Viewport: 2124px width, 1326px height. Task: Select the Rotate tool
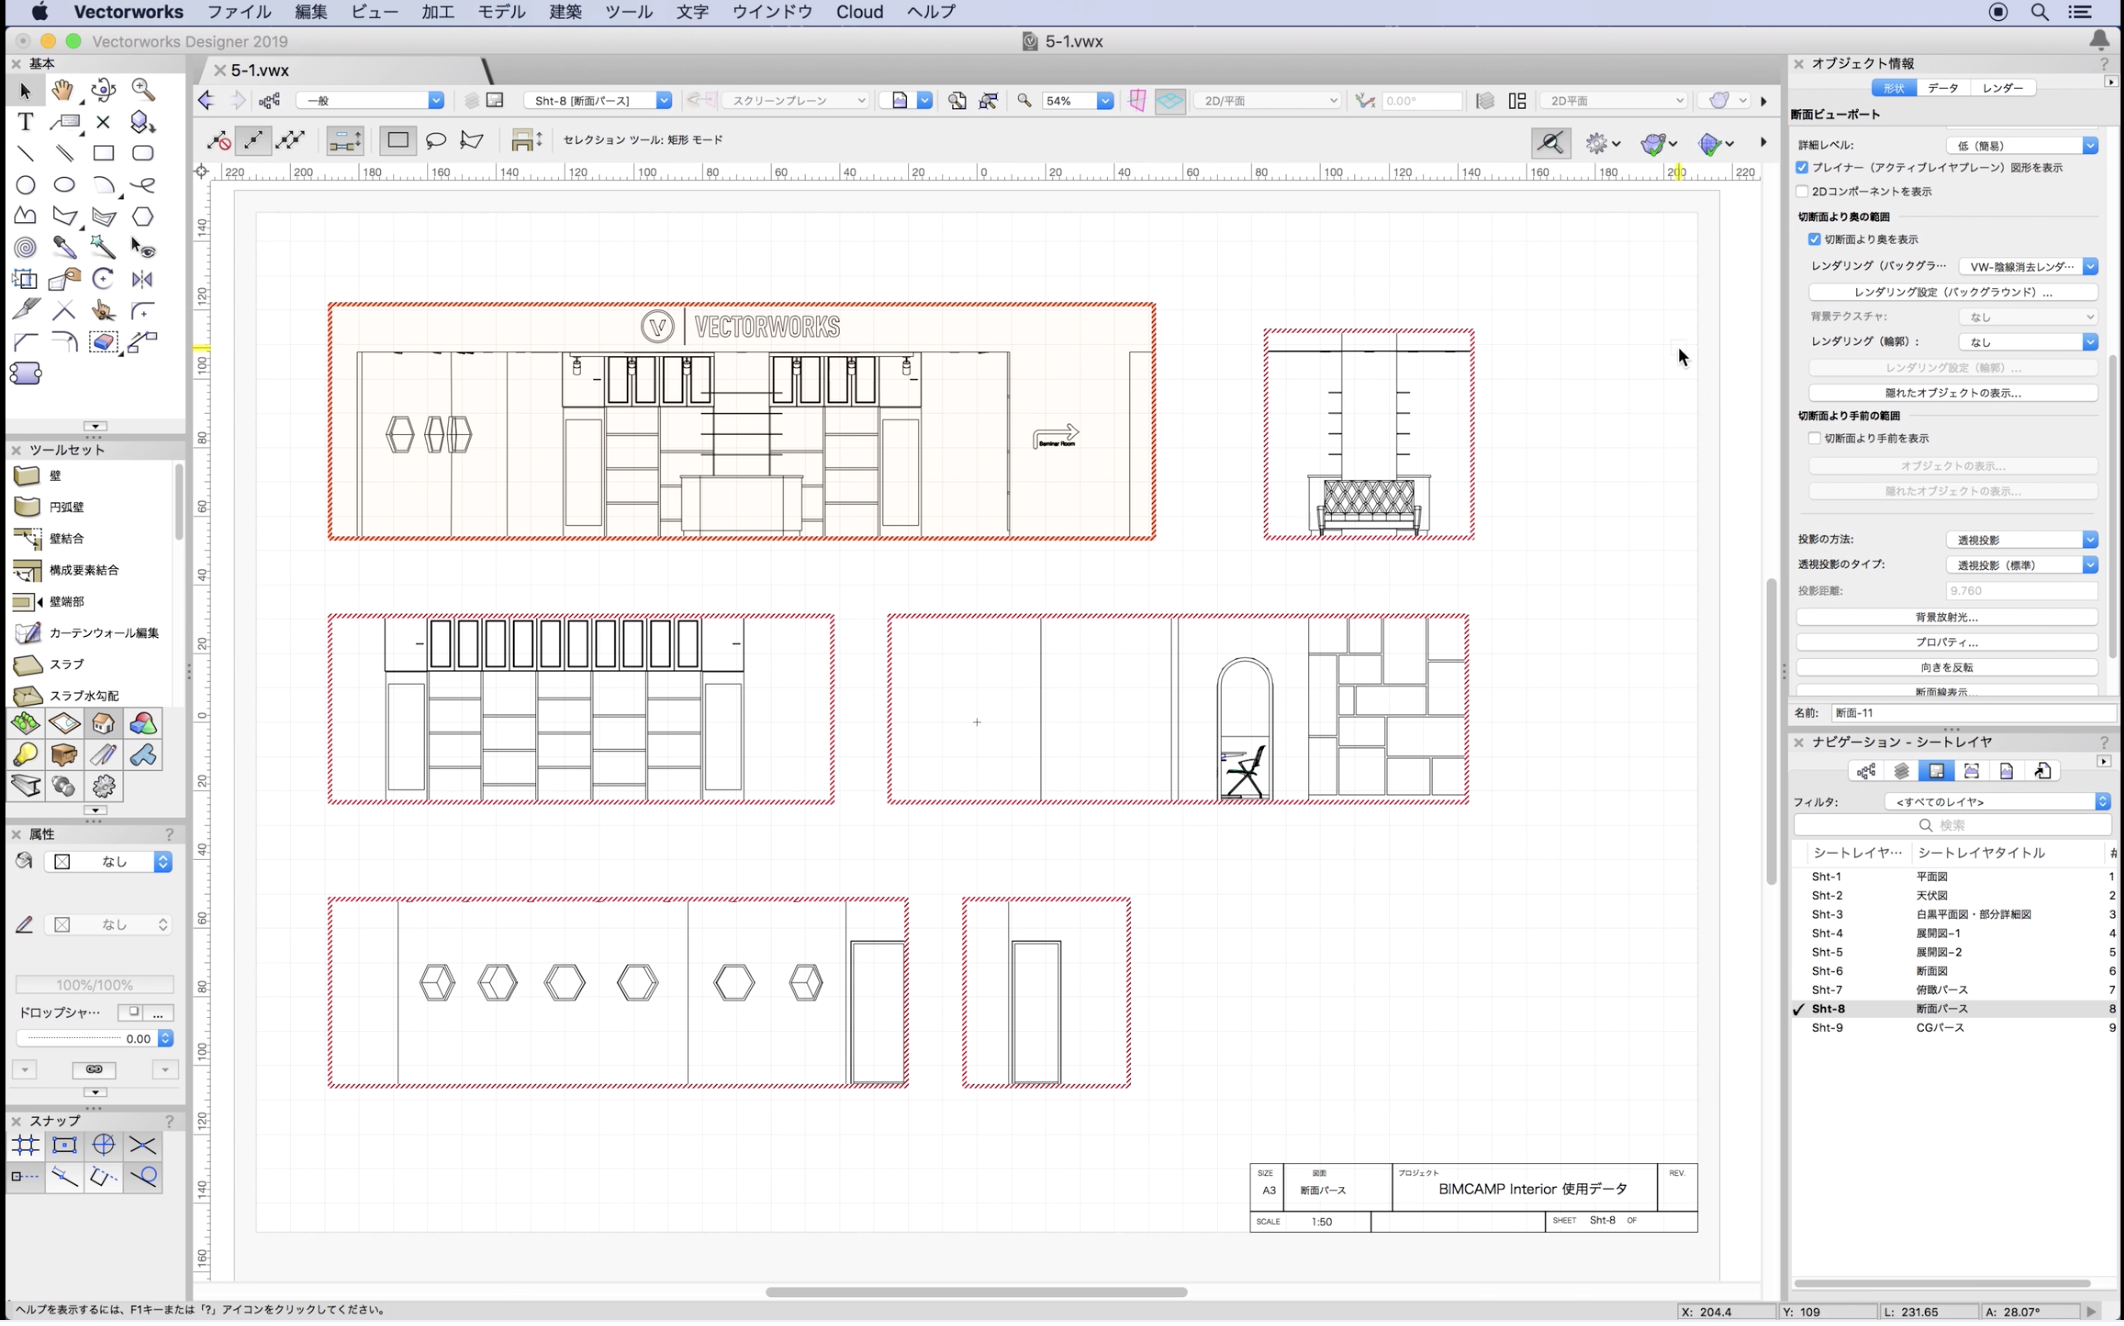point(103,279)
